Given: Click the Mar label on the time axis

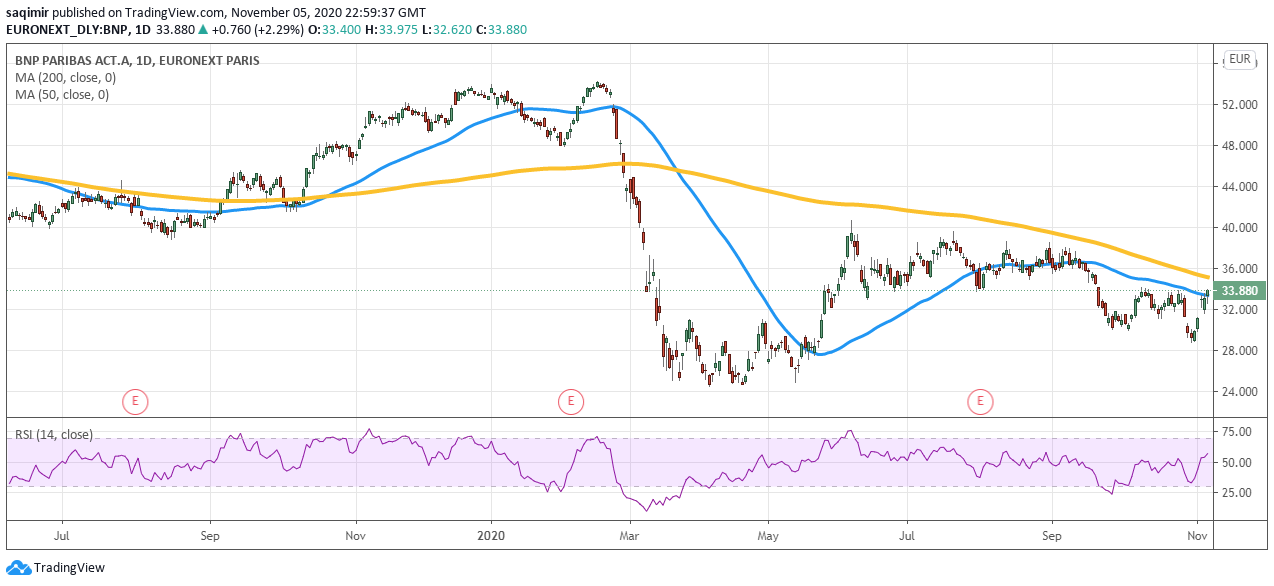Looking at the screenshot, I should 630,536.
